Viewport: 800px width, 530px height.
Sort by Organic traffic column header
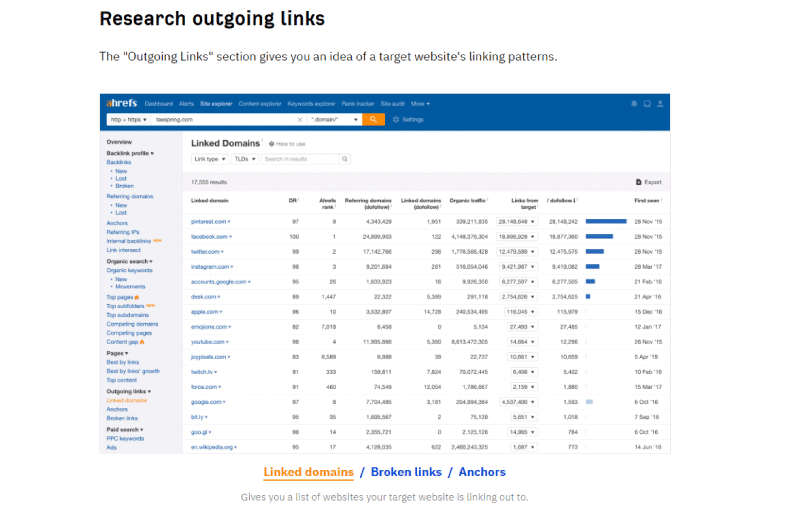(x=467, y=200)
